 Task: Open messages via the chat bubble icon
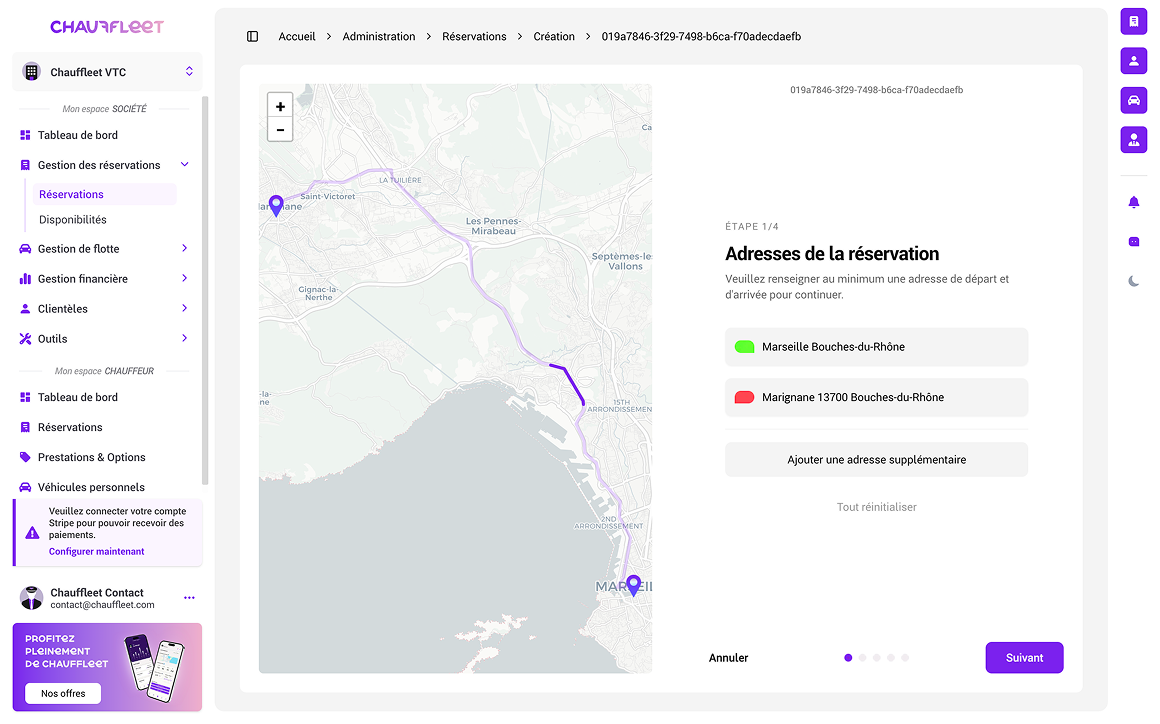coord(1134,241)
